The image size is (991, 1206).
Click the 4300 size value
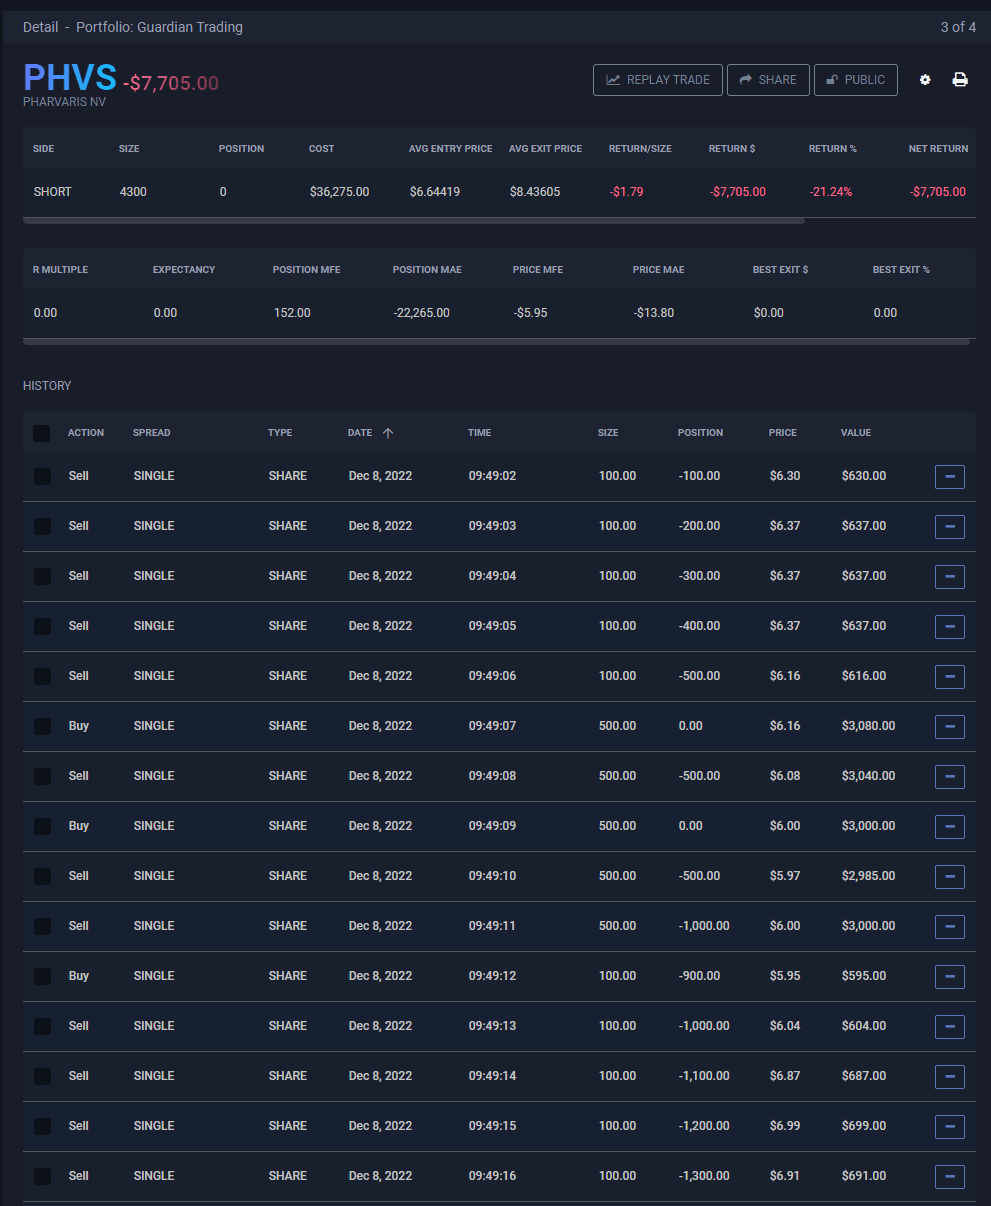pos(133,191)
